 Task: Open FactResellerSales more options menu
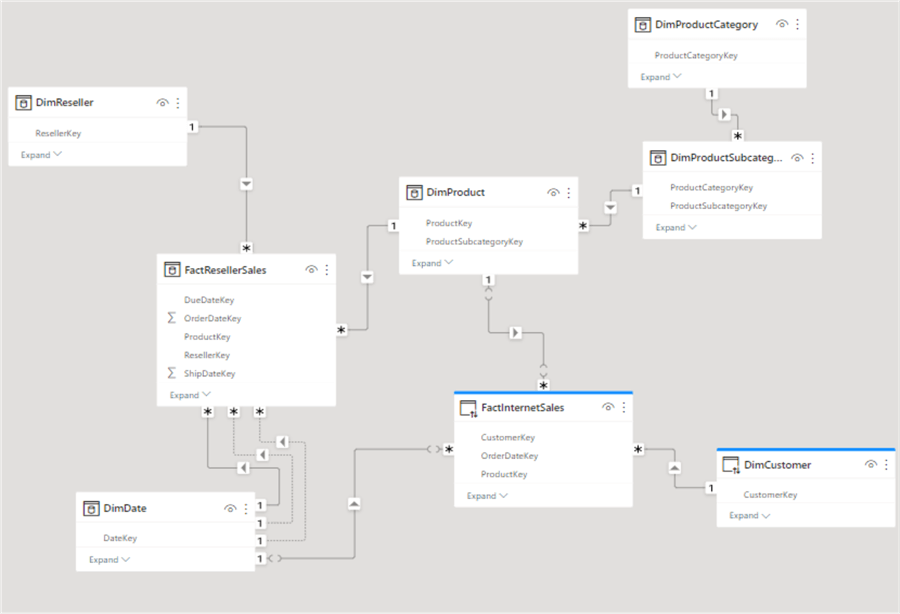[327, 270]
